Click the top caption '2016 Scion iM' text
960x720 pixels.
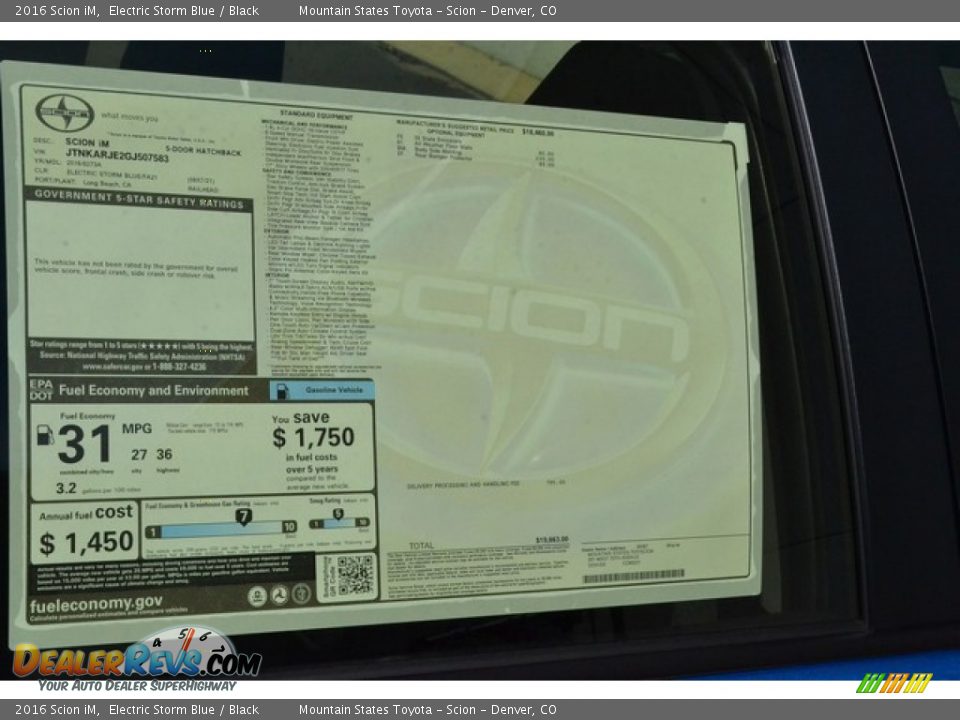[57, 11]
